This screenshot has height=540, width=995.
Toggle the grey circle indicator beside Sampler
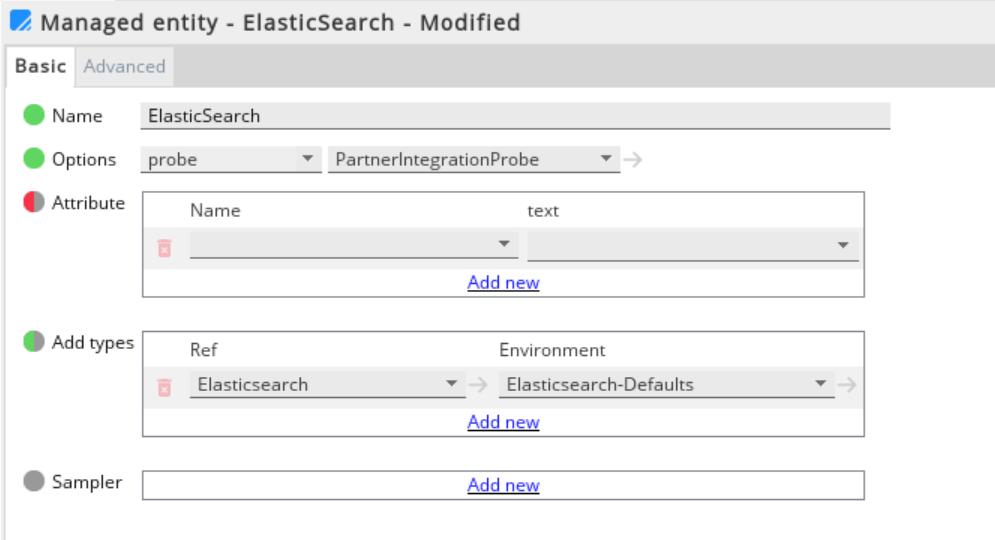[x=34, y=481]
